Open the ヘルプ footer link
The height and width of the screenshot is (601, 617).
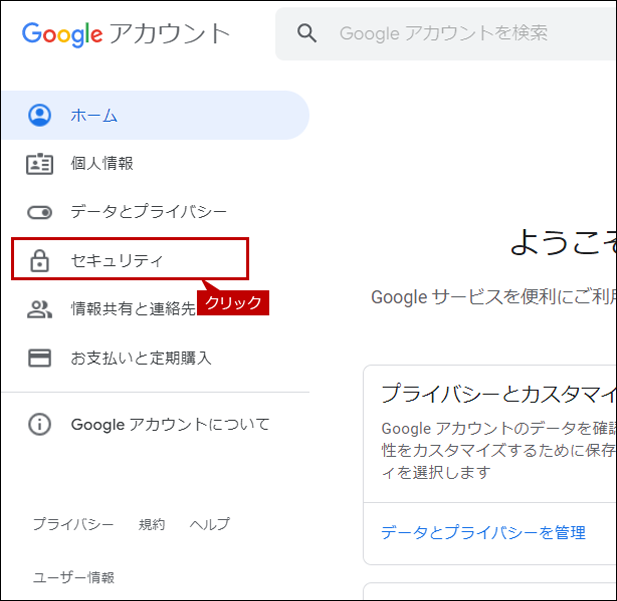[x=210, y=524]
